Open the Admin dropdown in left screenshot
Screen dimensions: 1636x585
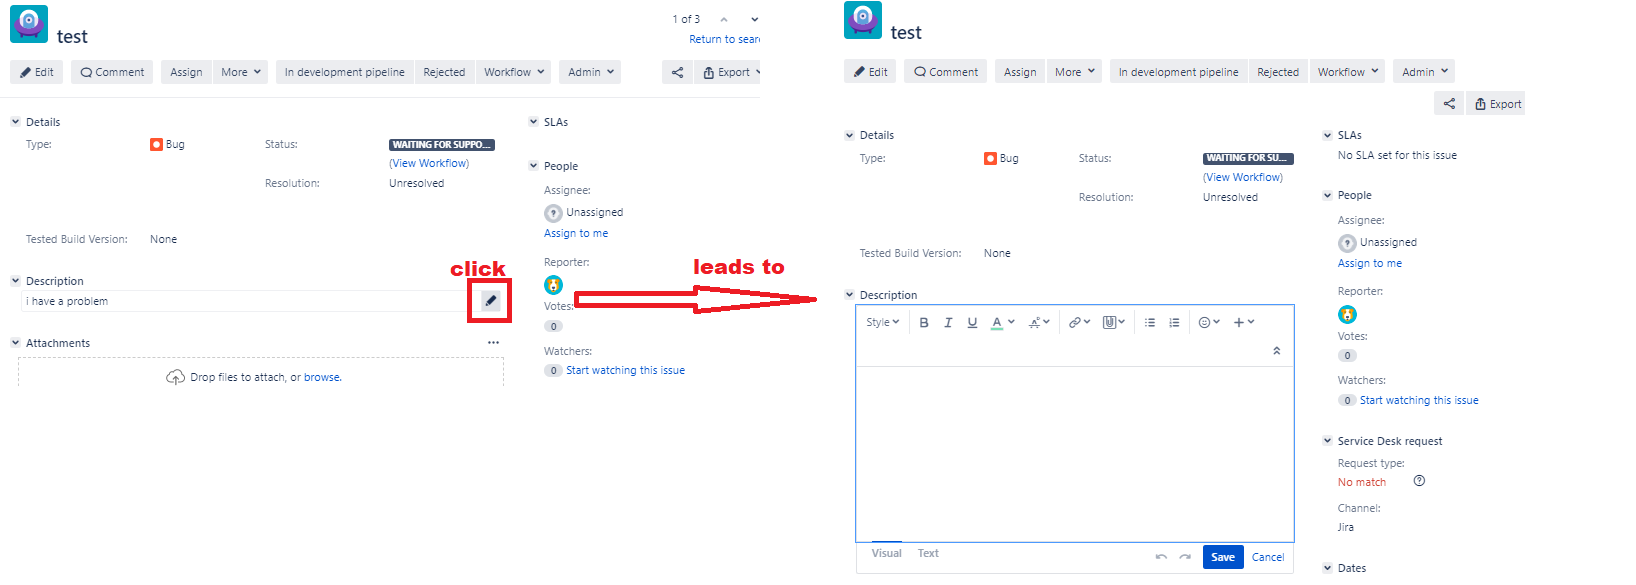tap(591, 72)
